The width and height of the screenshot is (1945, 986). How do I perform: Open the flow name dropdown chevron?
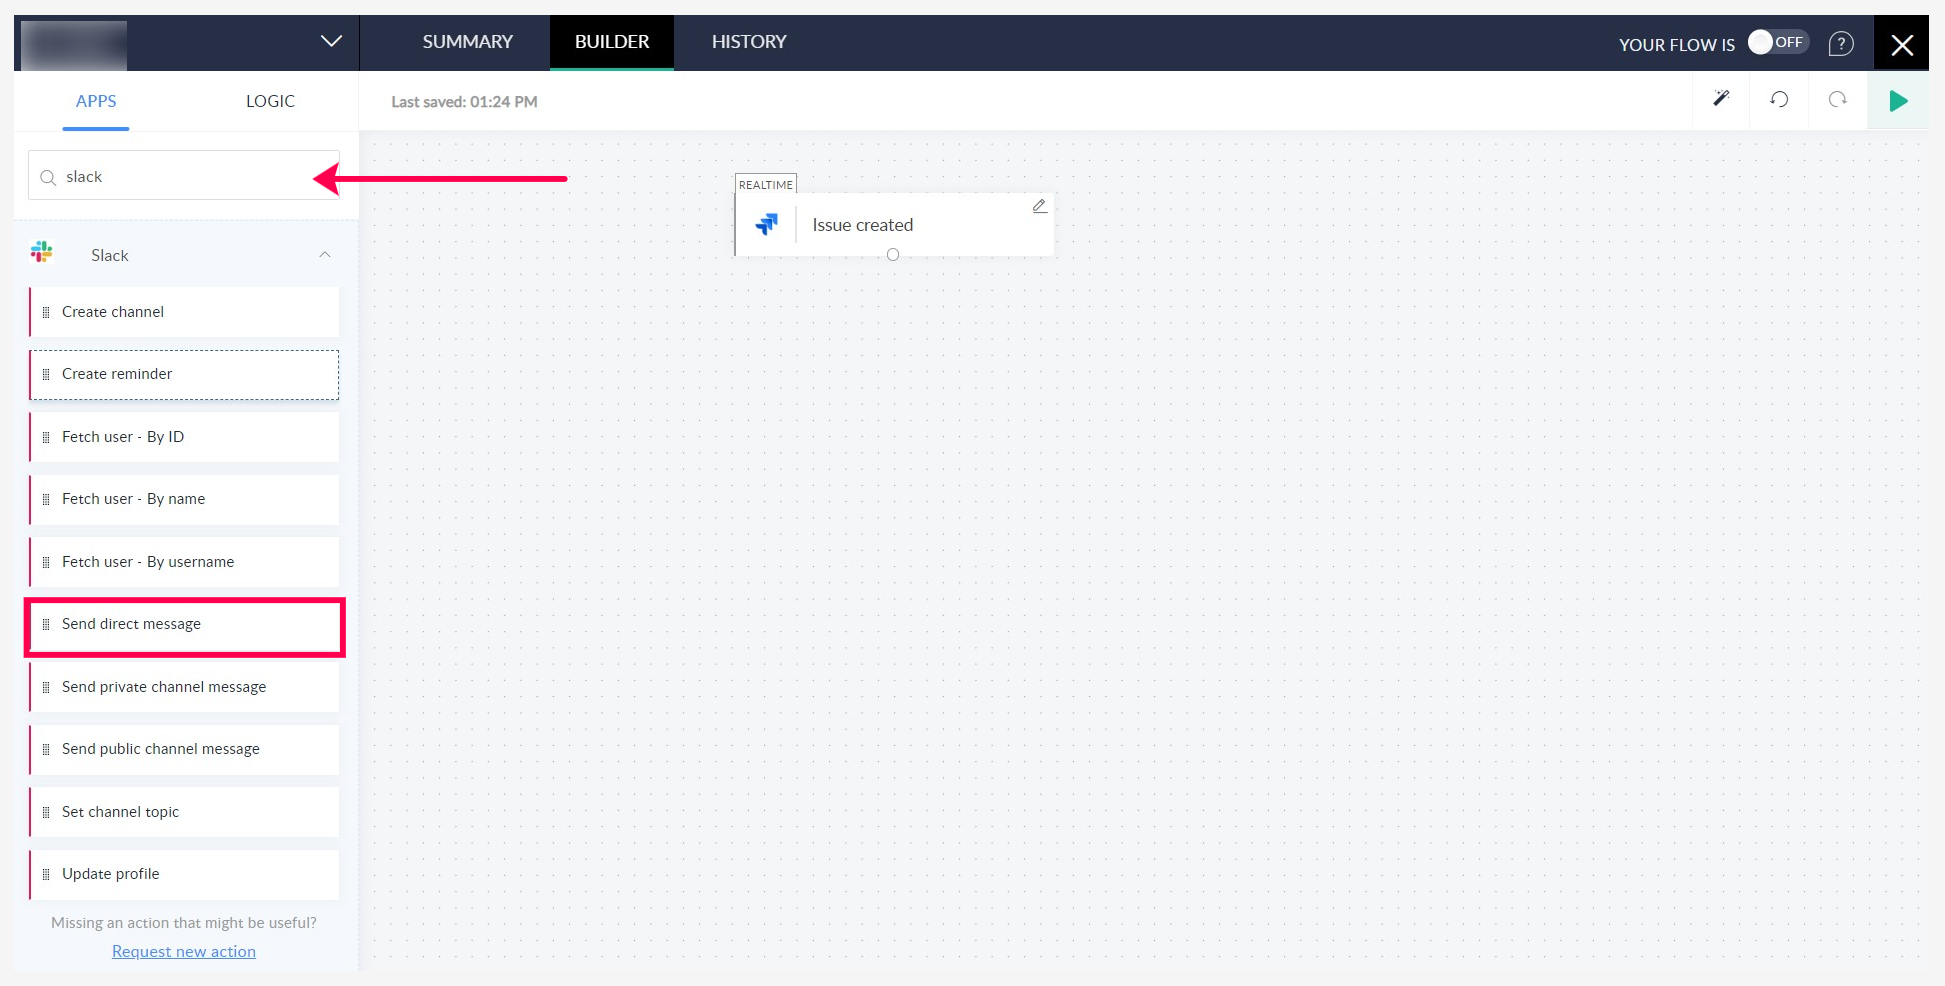(331, 42)
